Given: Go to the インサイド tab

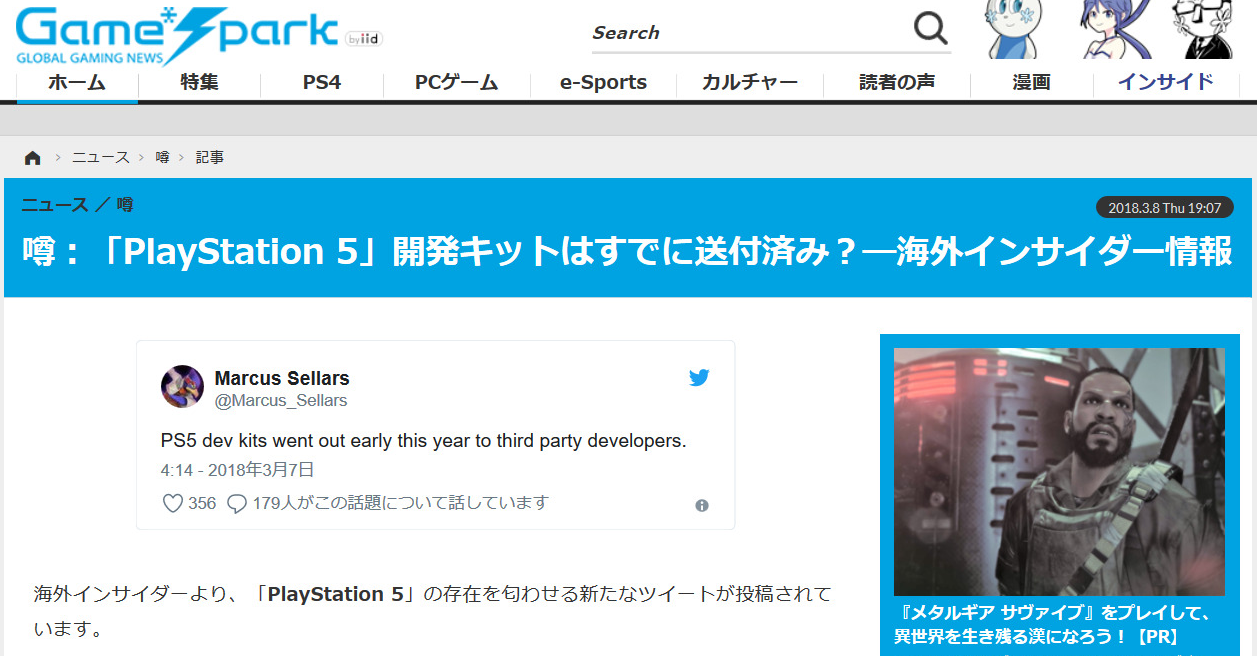Looking at the screenshot, I should [1165, 83].
